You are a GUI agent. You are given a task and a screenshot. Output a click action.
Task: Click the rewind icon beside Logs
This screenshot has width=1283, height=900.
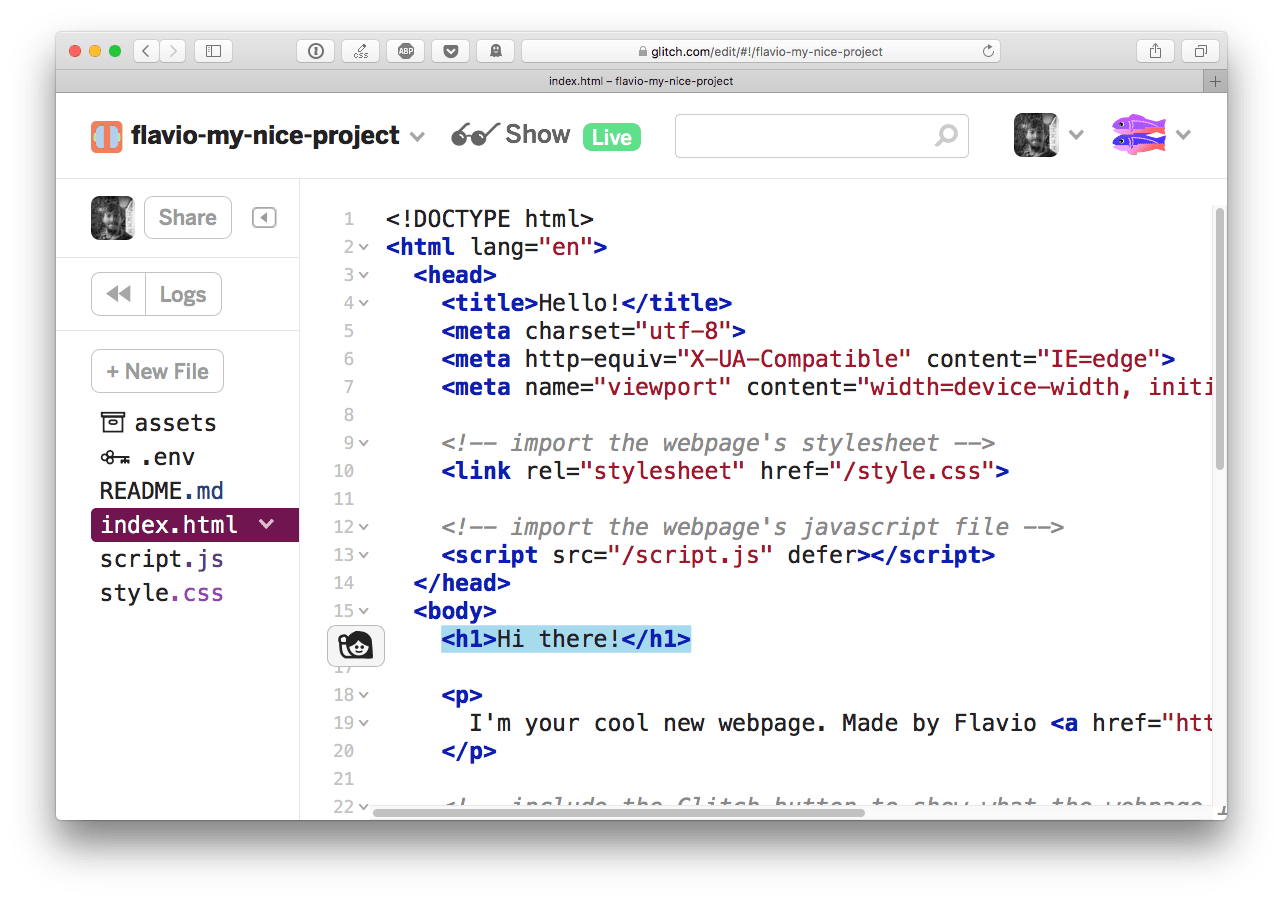coord(119,295)
